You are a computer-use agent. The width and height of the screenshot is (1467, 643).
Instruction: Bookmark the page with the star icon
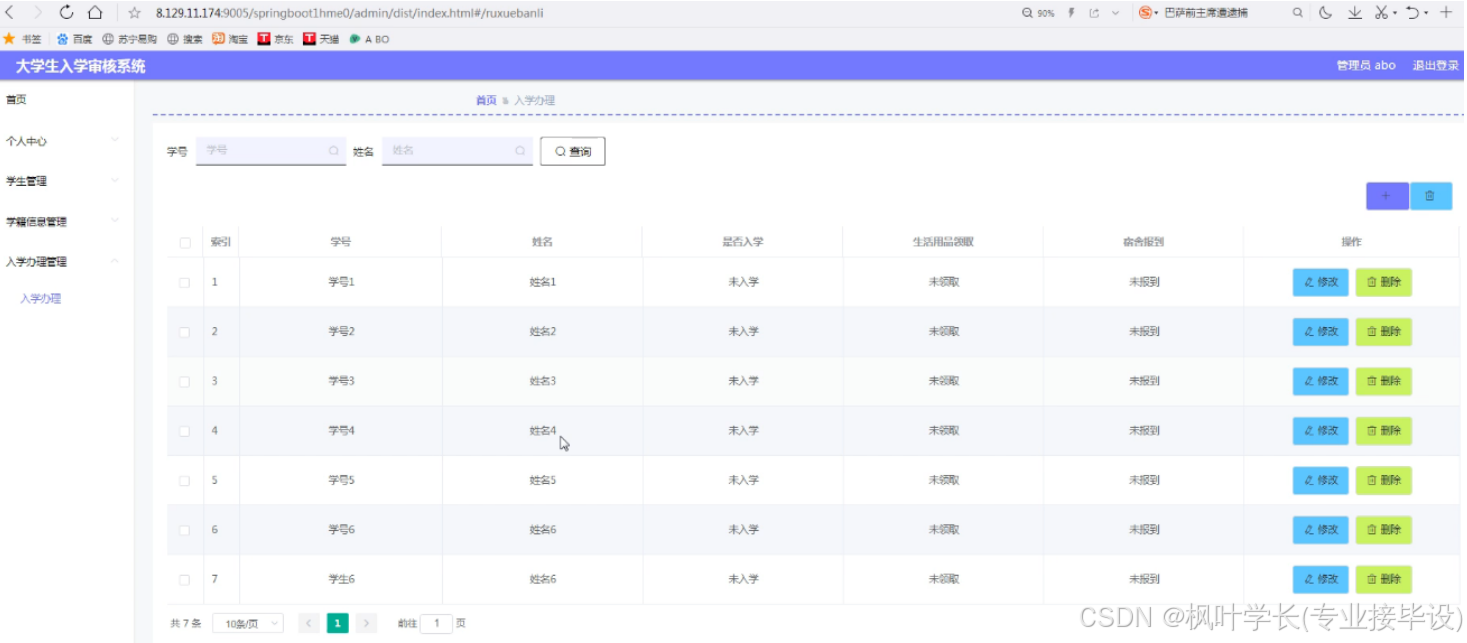[134, 13]
